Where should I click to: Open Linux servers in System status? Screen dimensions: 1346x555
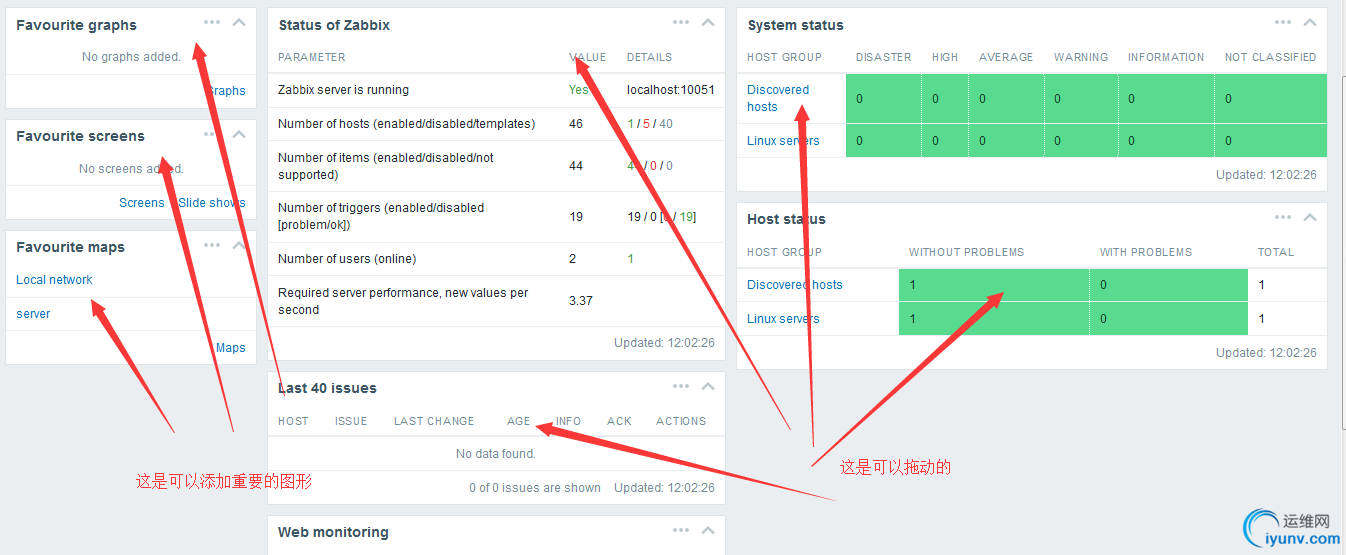point(783,141)
